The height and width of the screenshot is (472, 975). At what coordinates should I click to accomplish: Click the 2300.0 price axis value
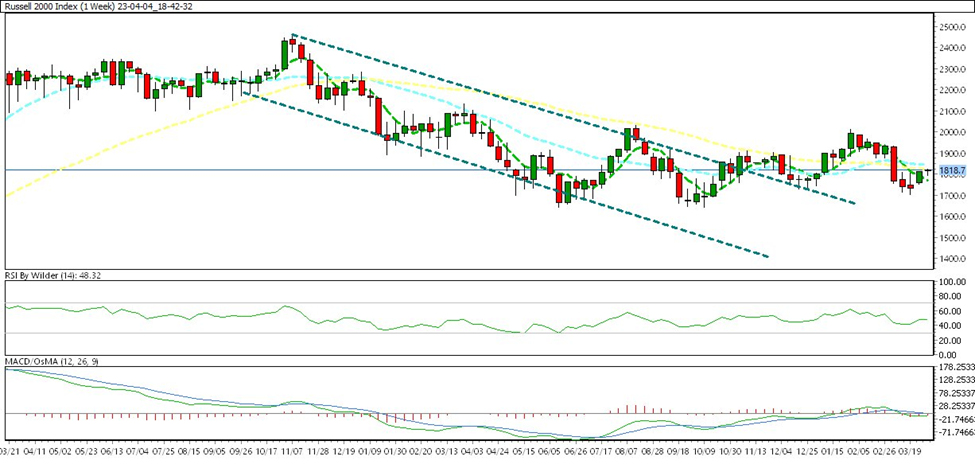point(954,70)
